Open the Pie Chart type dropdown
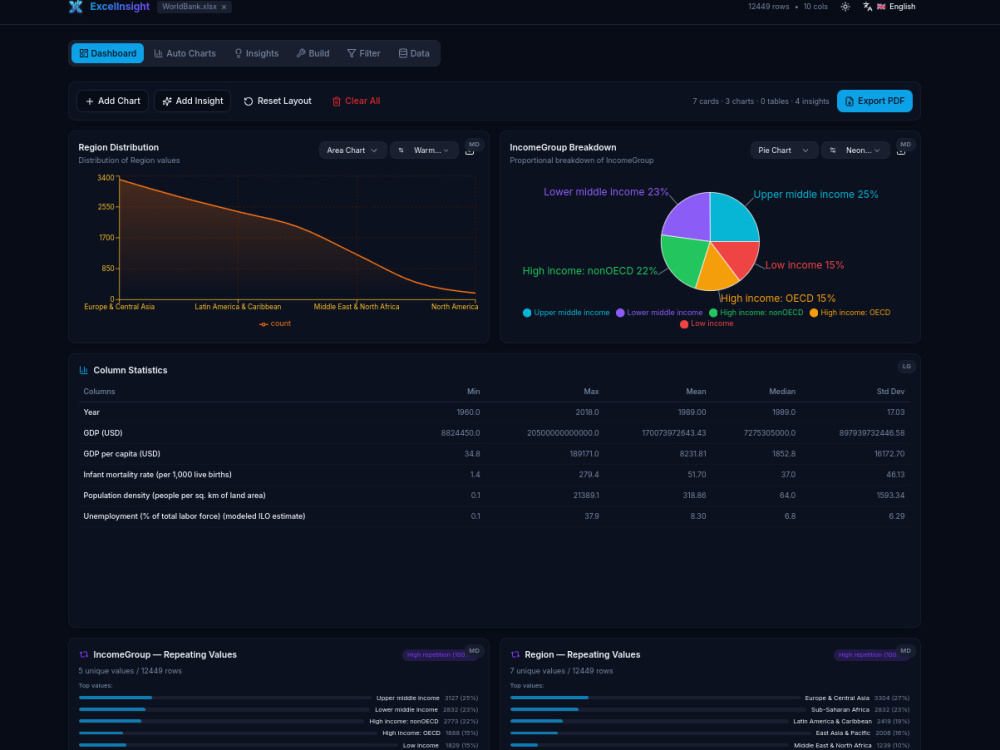The height and width of the screenshot is (750, 1000). (784, 151)
